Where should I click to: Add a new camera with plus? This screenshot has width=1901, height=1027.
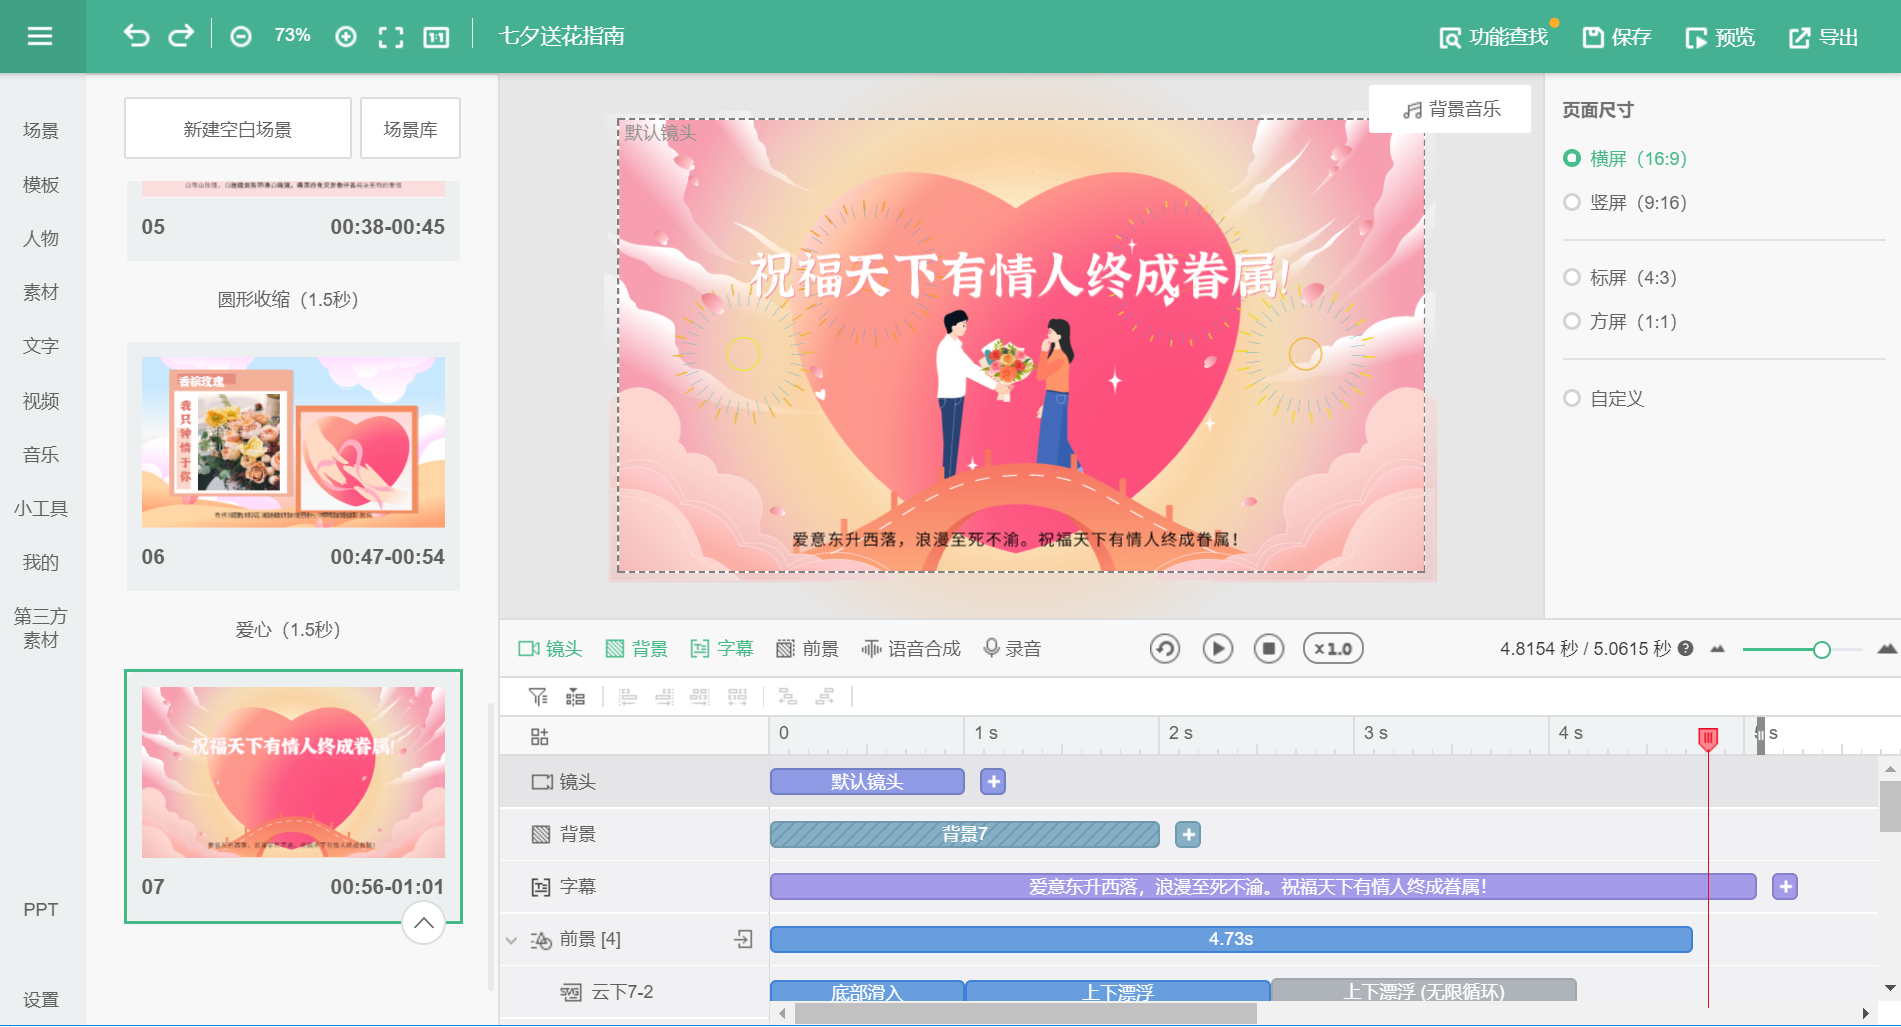tap(993, 782)
